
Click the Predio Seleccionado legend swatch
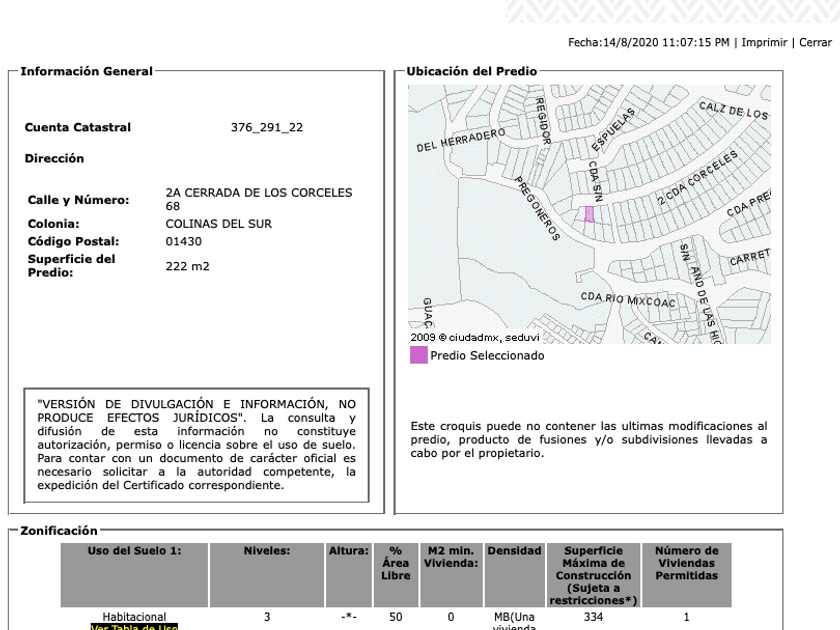pos(418,355)
